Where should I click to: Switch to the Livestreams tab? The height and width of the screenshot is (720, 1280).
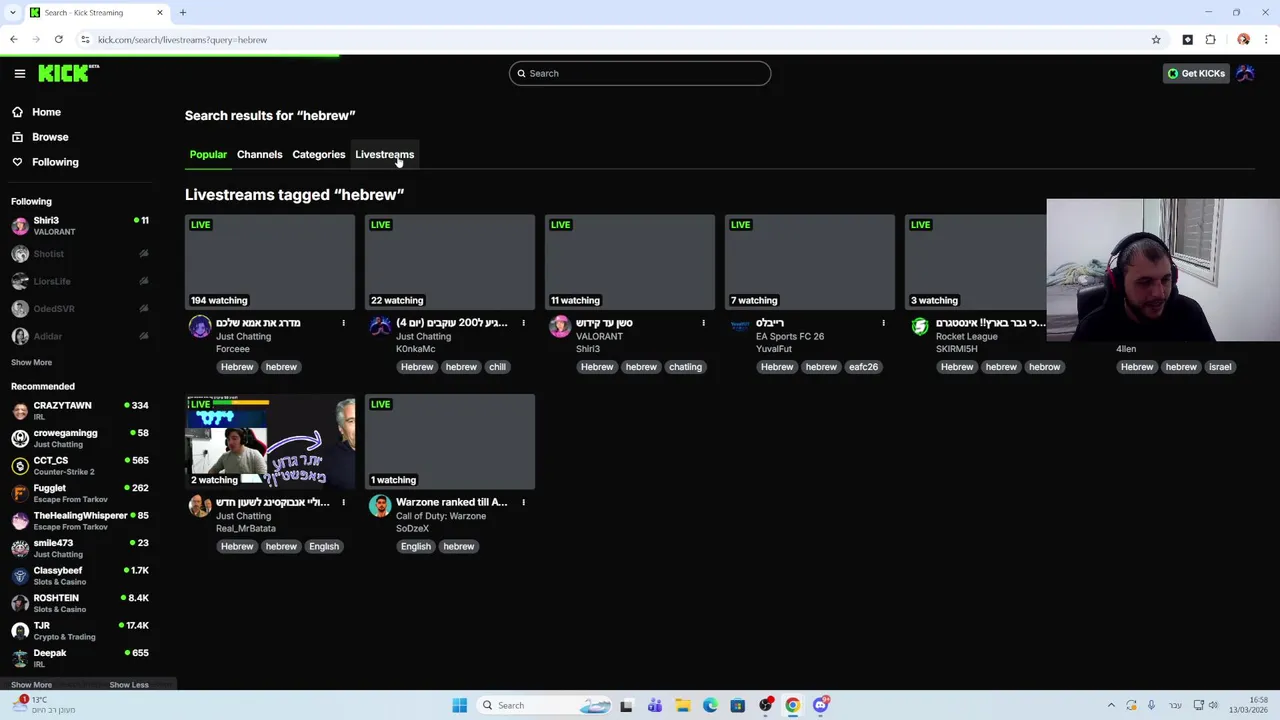(x=384, y=154)
